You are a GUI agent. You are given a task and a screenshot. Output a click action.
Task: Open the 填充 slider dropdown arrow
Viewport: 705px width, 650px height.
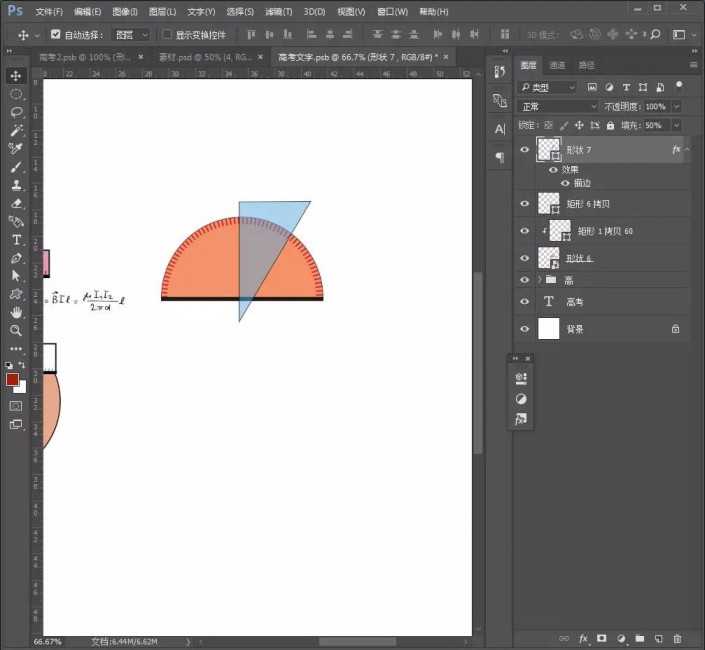pyautogui.click(x=676, y=125)
